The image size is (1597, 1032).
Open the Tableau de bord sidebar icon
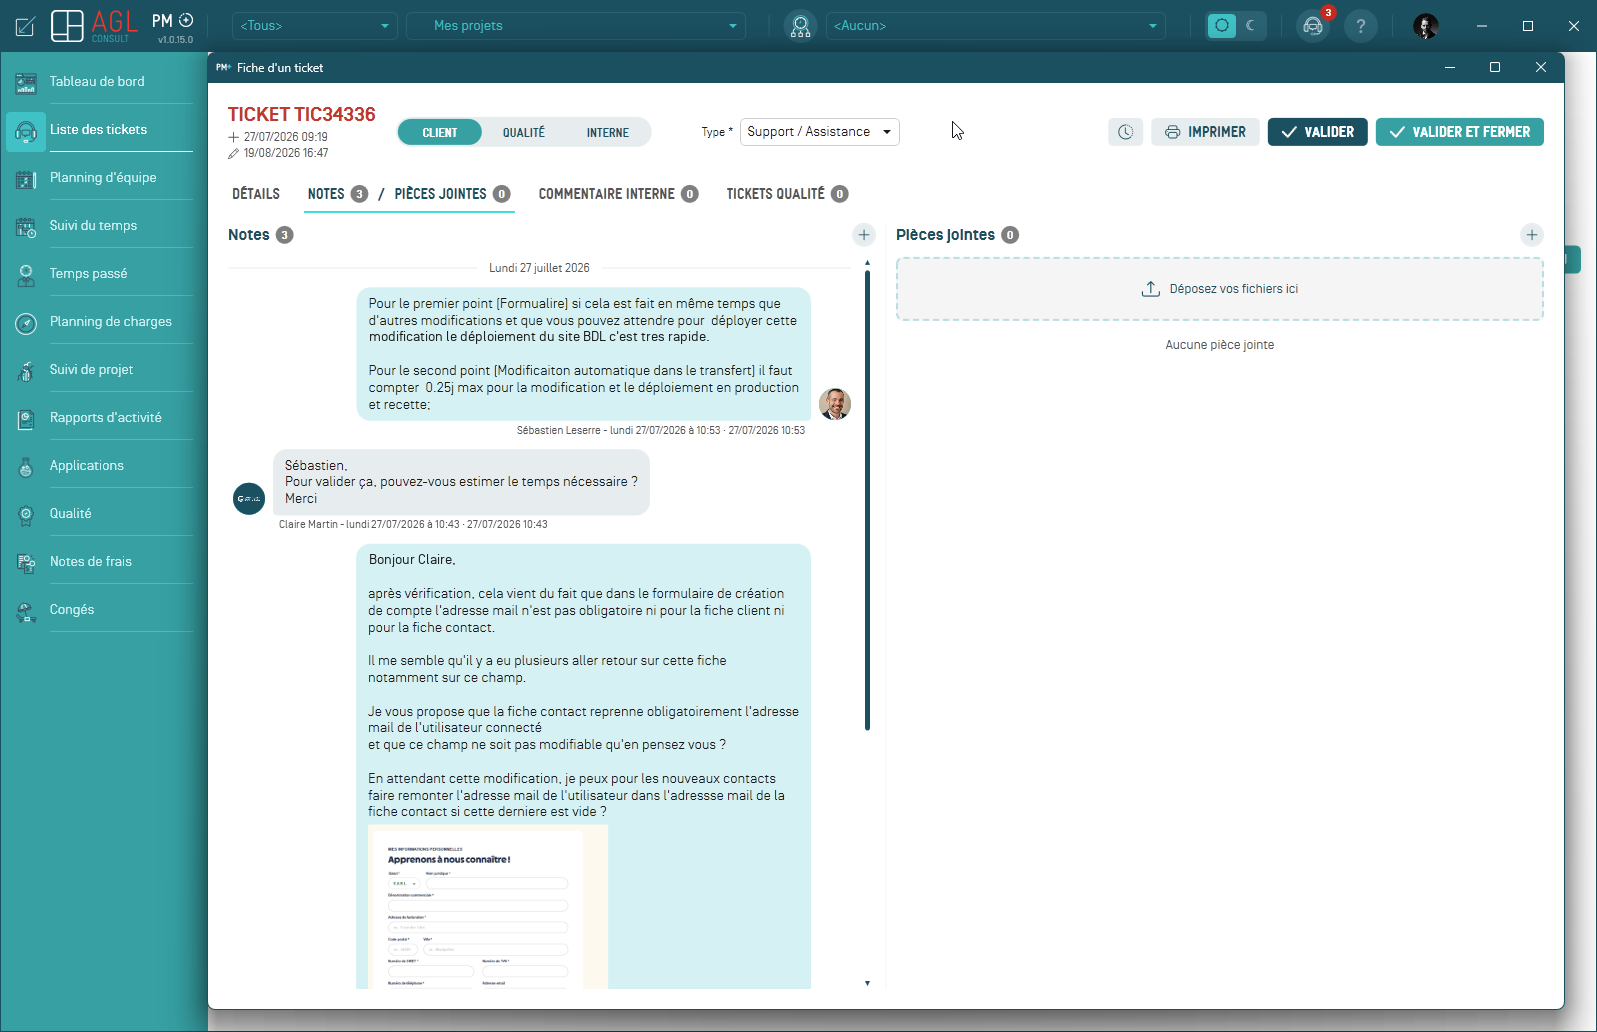click(26, 83)
